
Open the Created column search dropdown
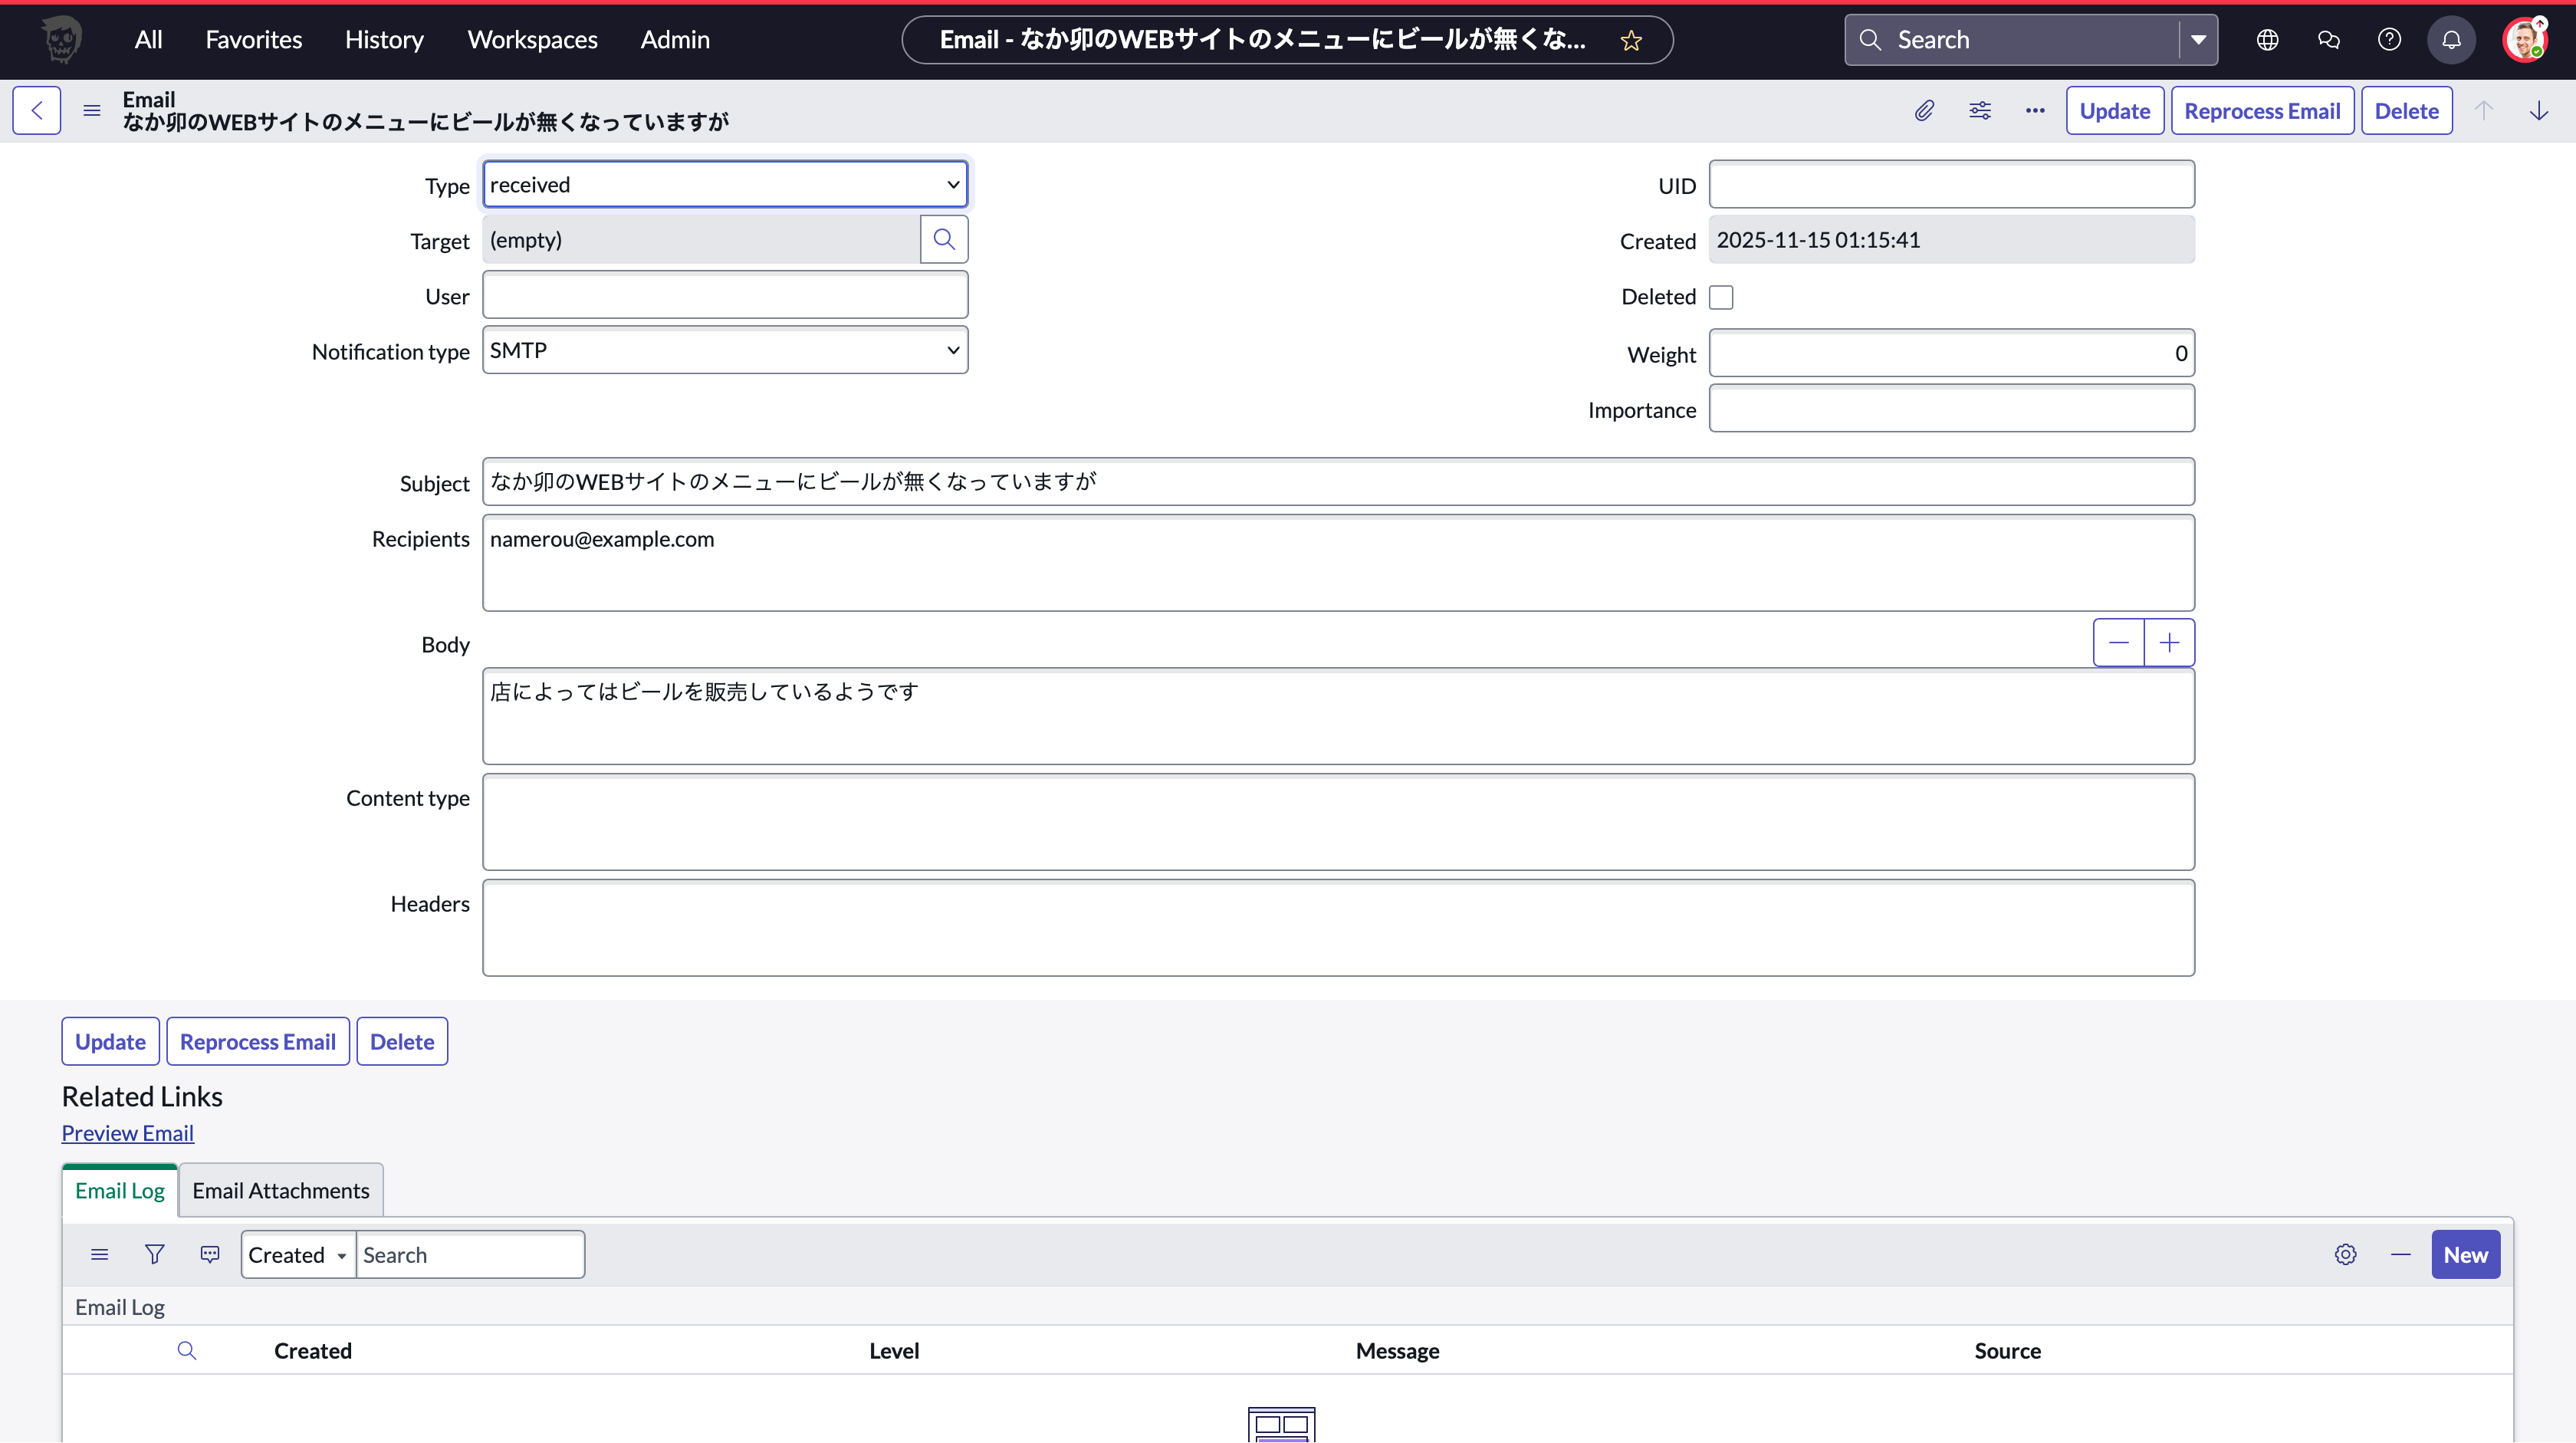tap(298, 1255)
